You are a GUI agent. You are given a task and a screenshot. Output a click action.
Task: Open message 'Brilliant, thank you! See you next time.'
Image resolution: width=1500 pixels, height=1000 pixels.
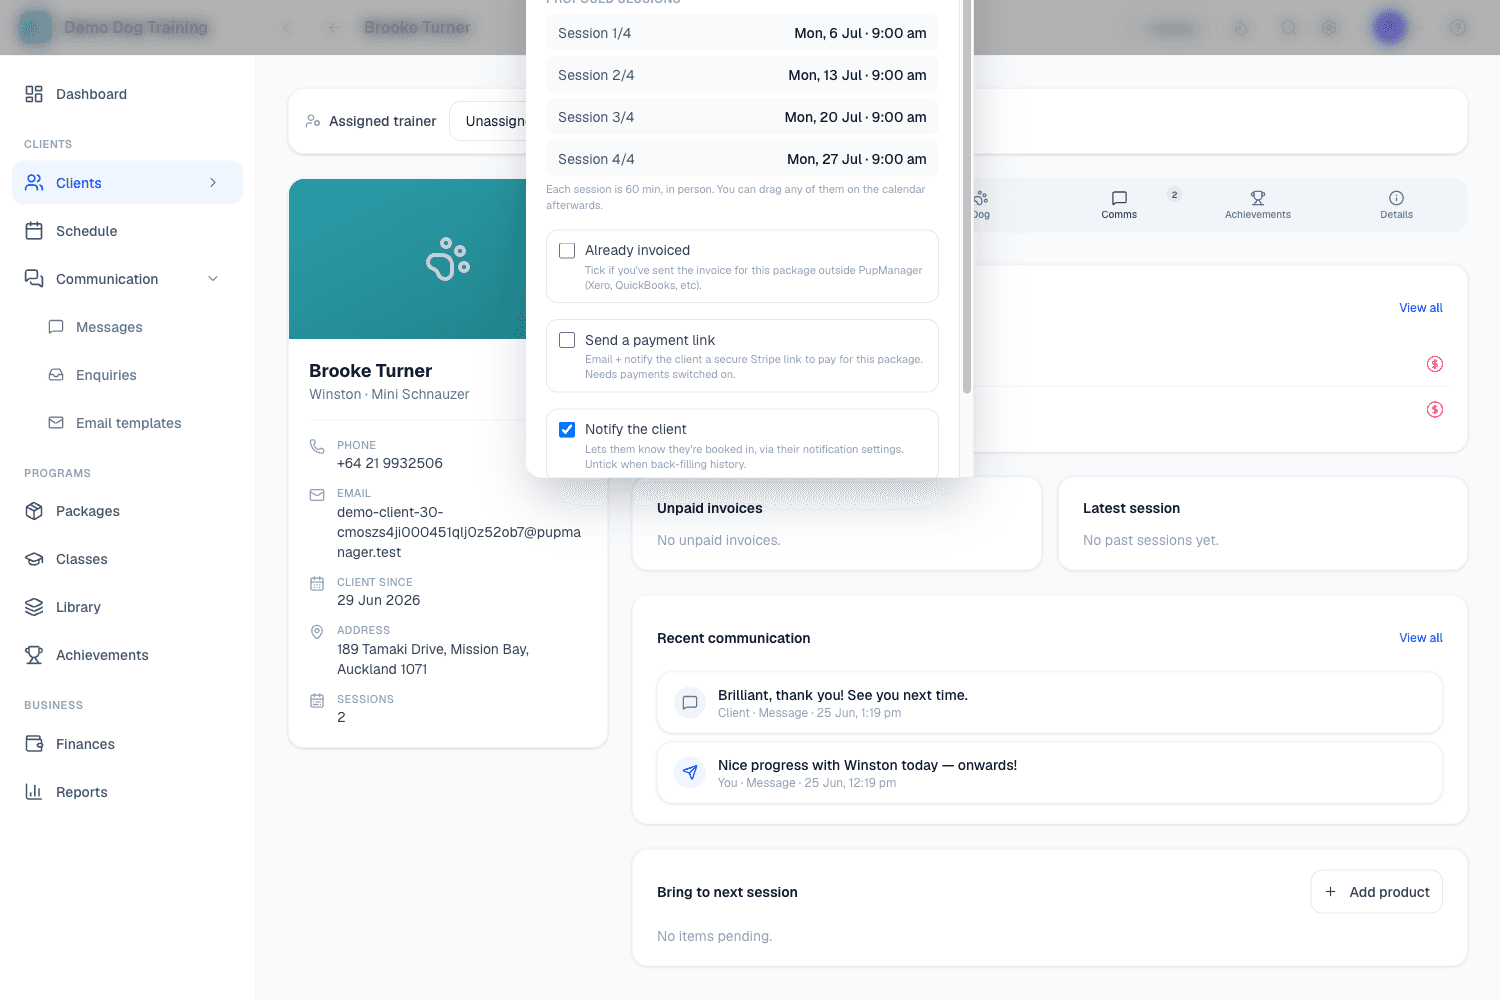pos(1050,703)
